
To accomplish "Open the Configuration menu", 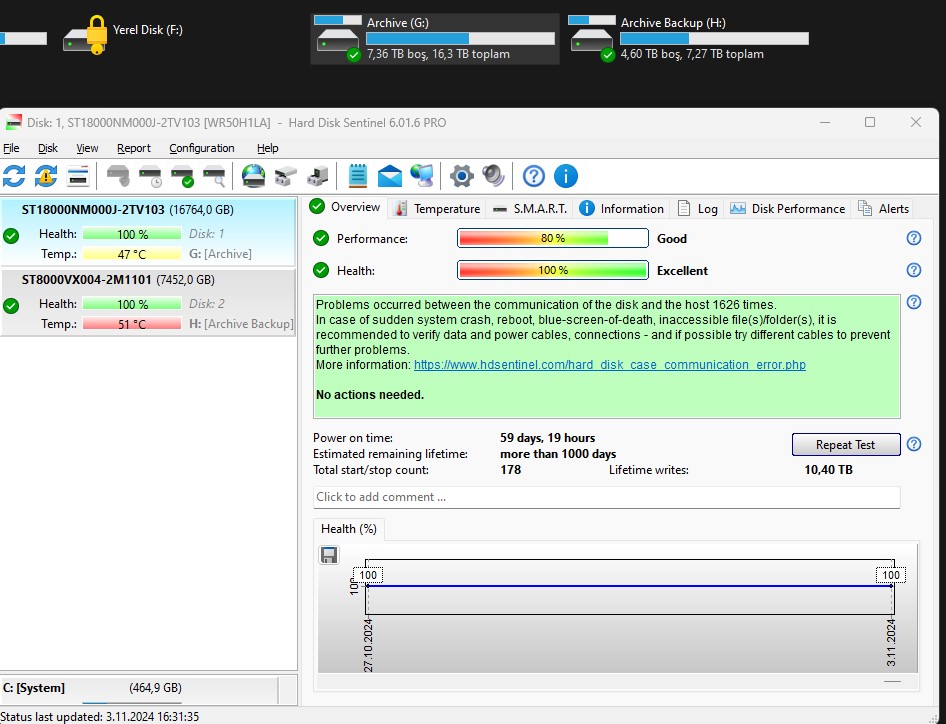I will tap(202, 148).
